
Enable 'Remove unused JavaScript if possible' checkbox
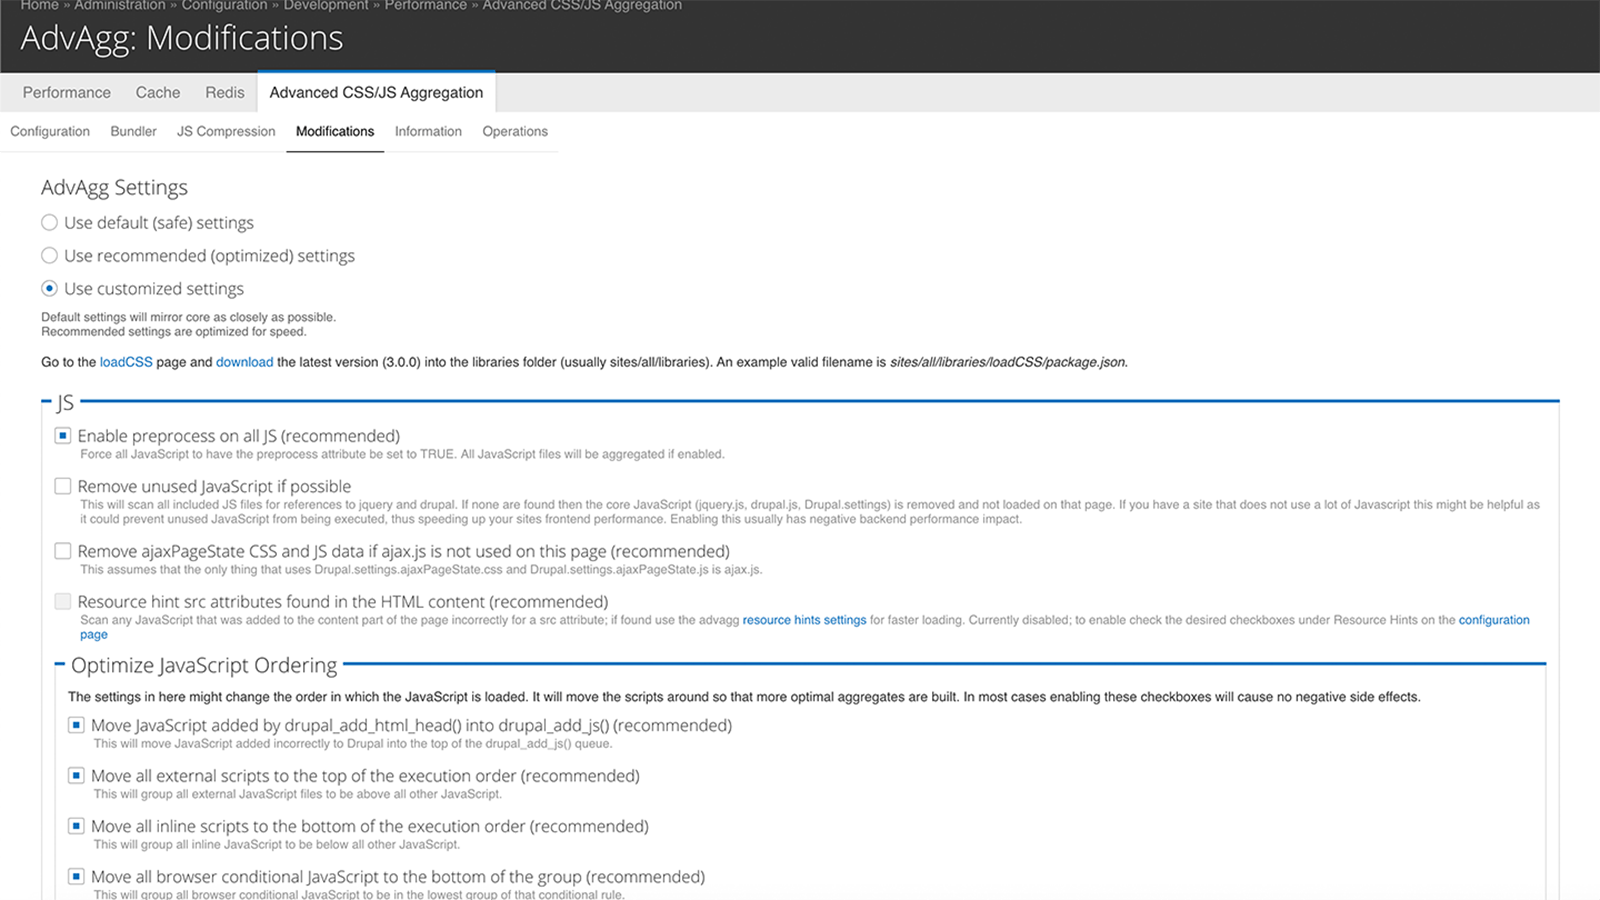tap(63, 486)
